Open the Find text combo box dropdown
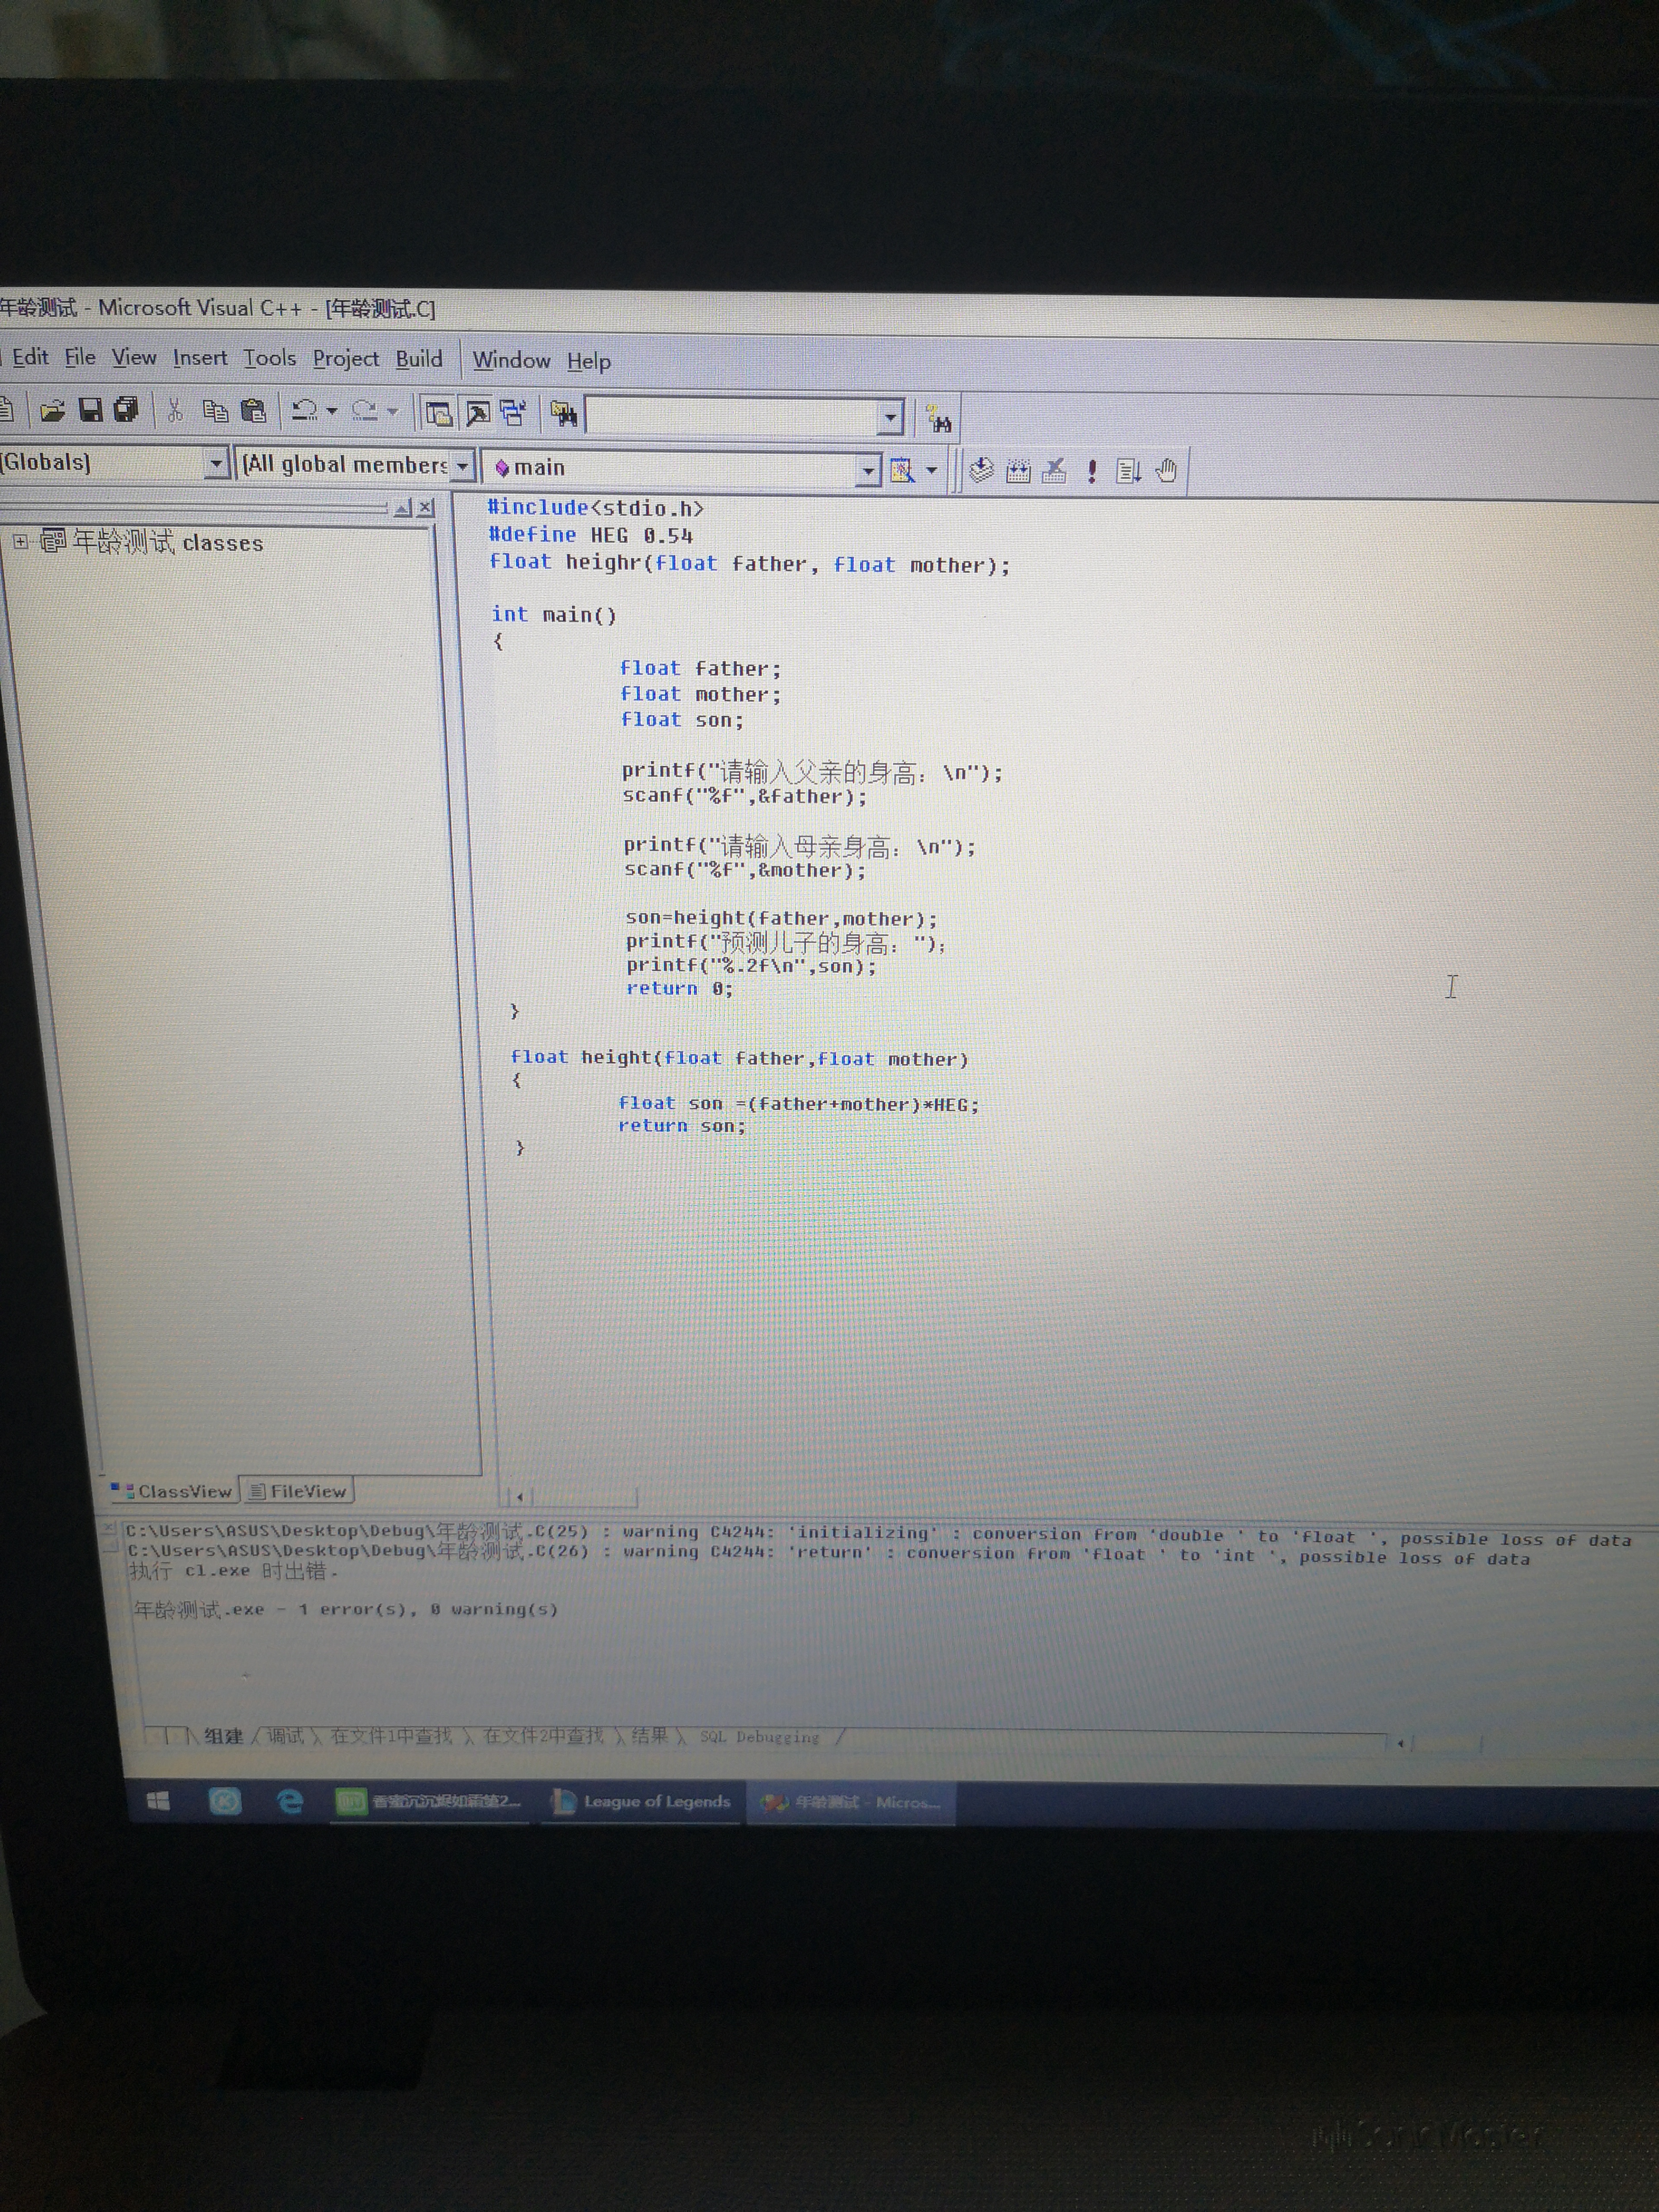1659x2212 pixels. [x=890, y=418]
